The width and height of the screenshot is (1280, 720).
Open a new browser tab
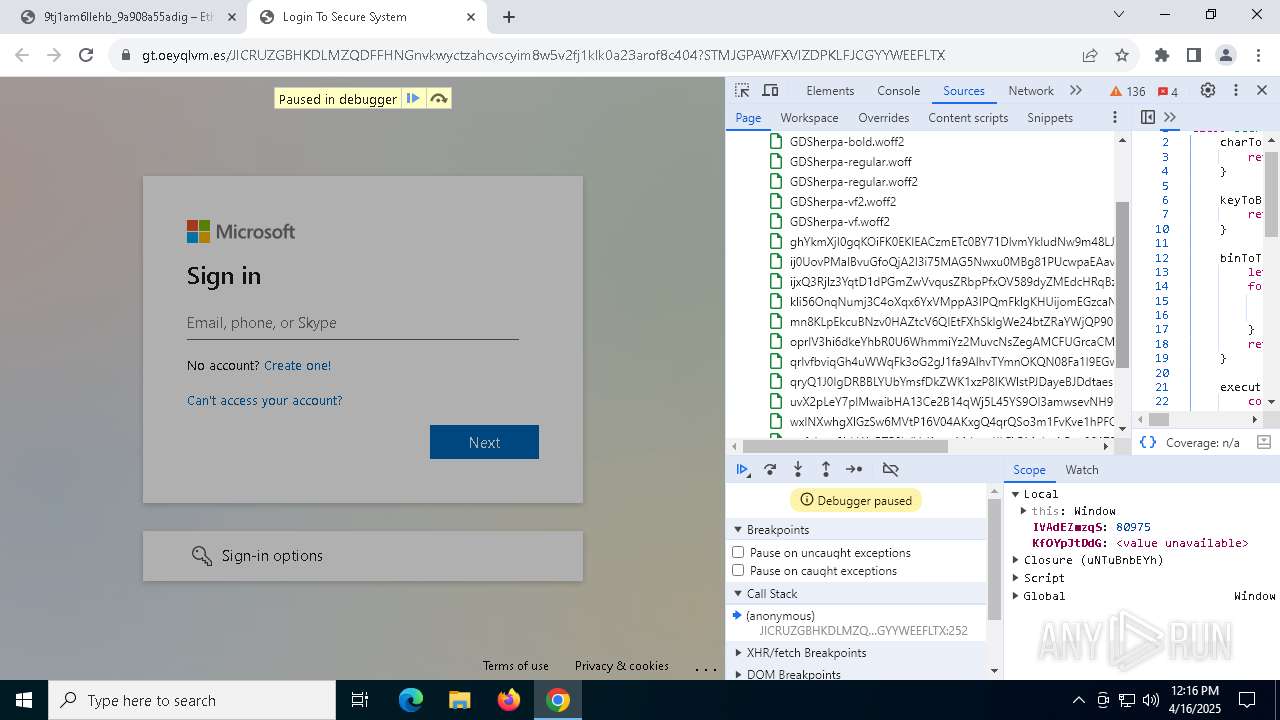[508, 17]
